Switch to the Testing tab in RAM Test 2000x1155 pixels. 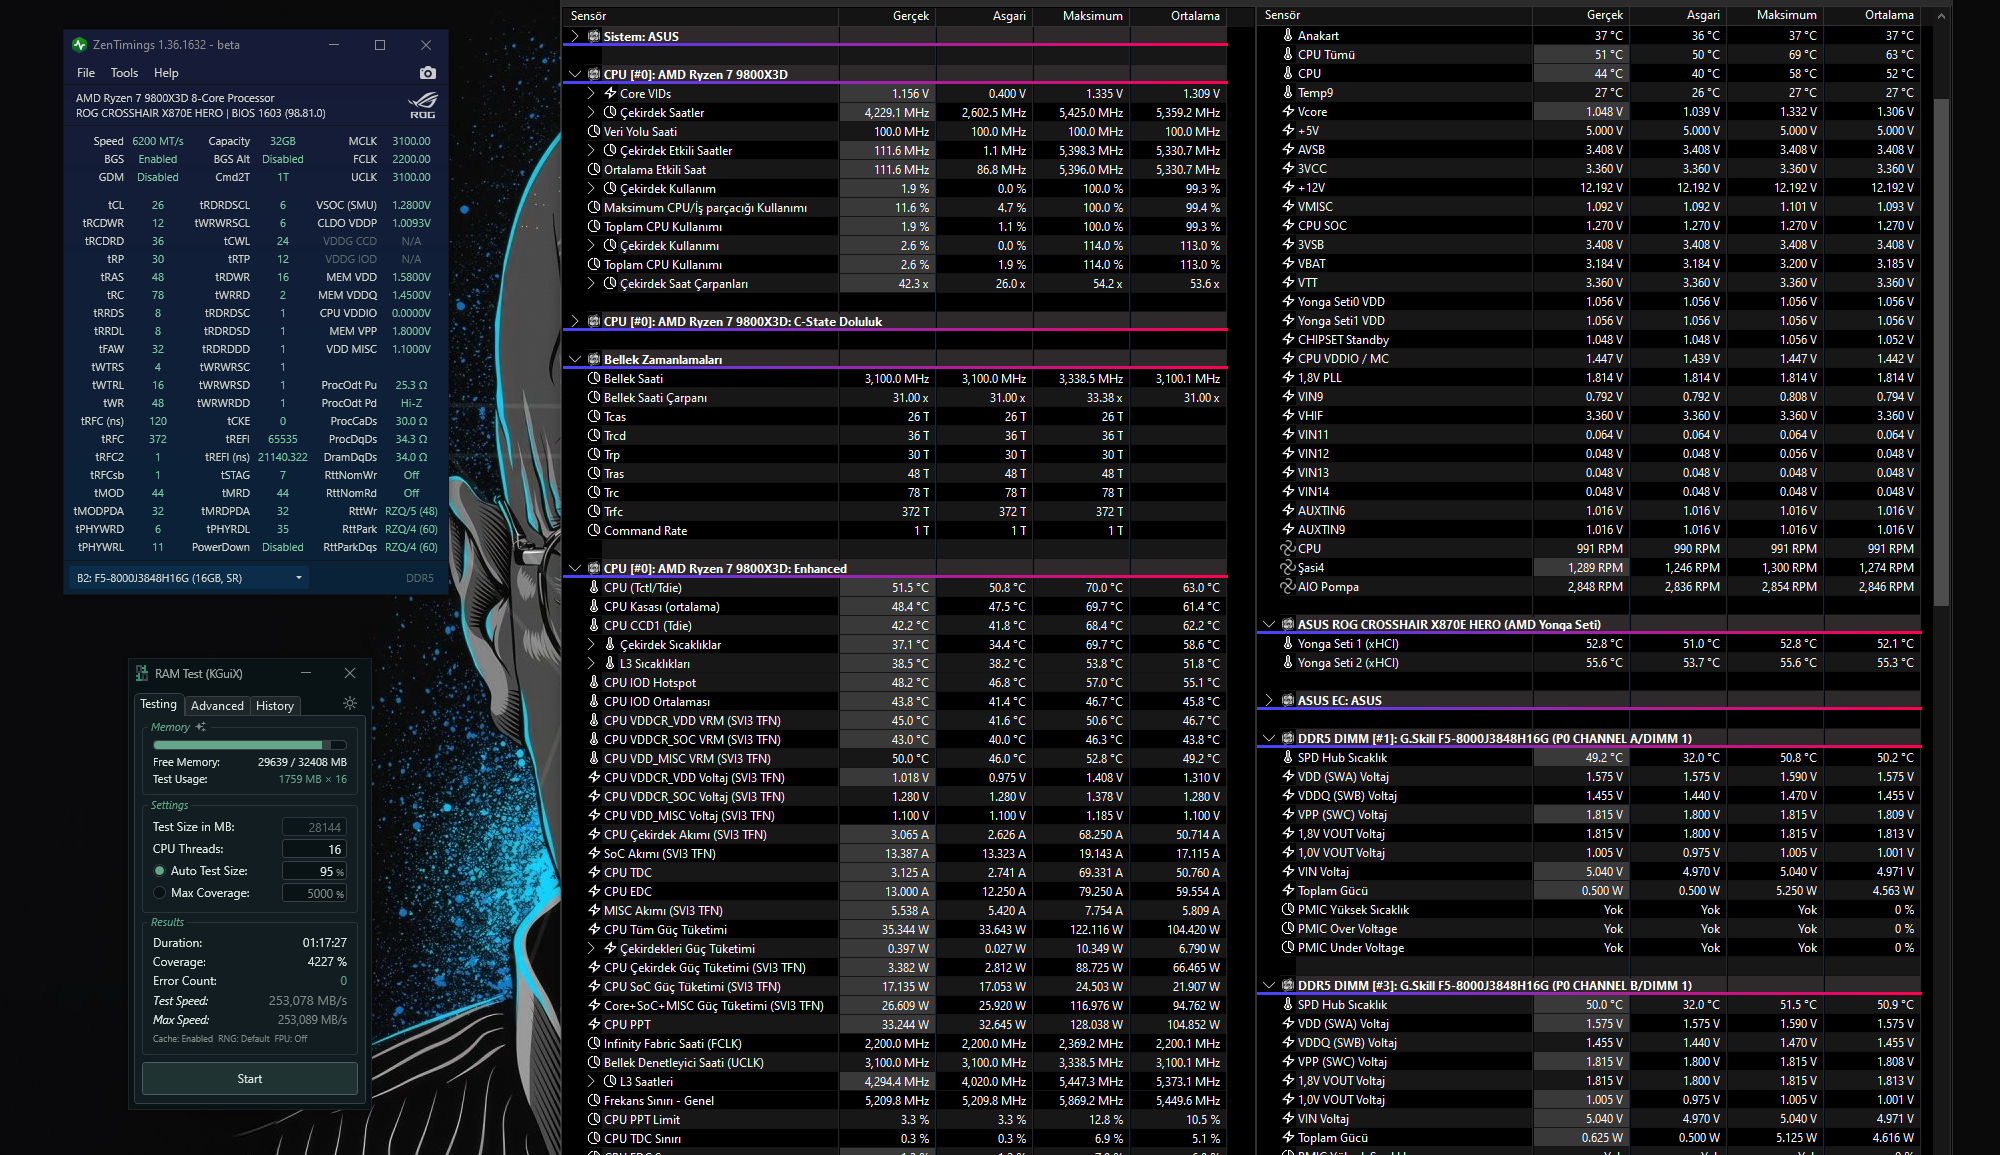tap(158, 704)
